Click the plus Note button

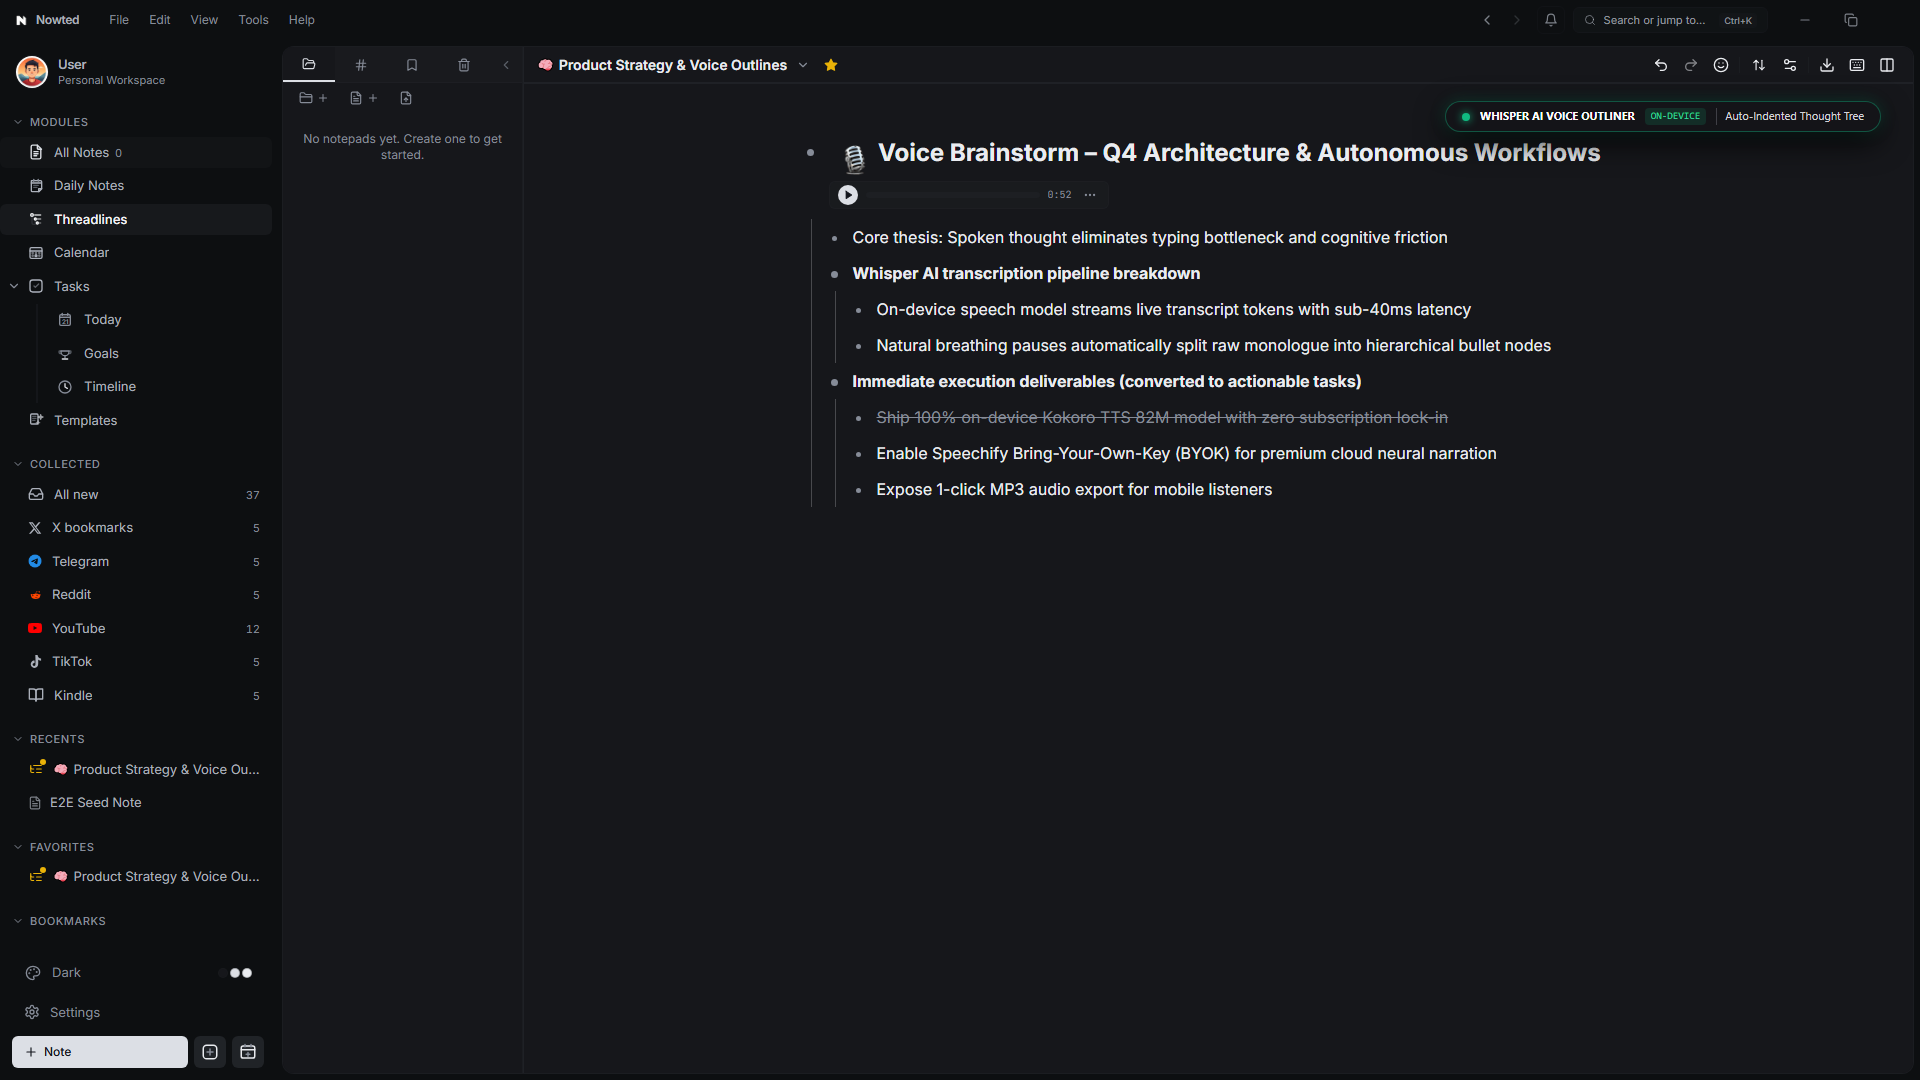pos(100,1052)
